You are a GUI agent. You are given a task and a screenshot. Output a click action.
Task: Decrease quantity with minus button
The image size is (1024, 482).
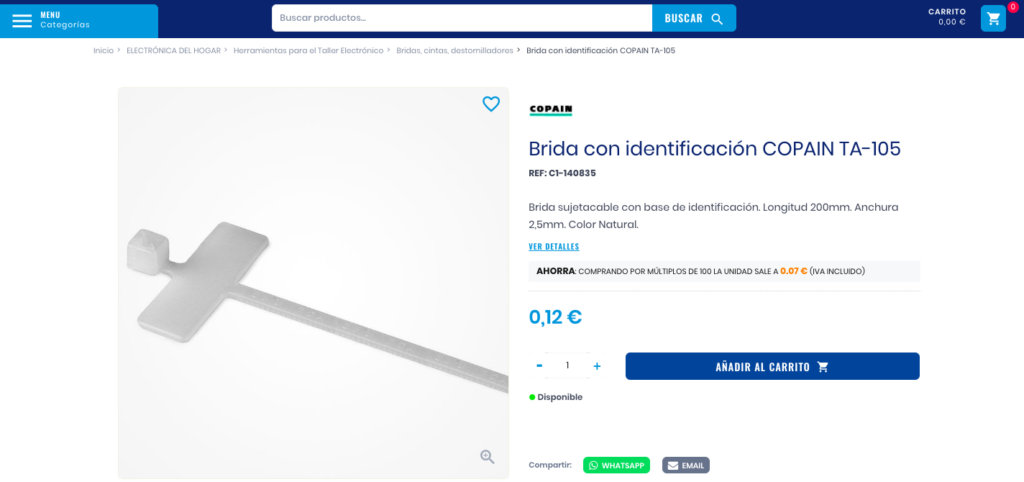coord(539,366)
